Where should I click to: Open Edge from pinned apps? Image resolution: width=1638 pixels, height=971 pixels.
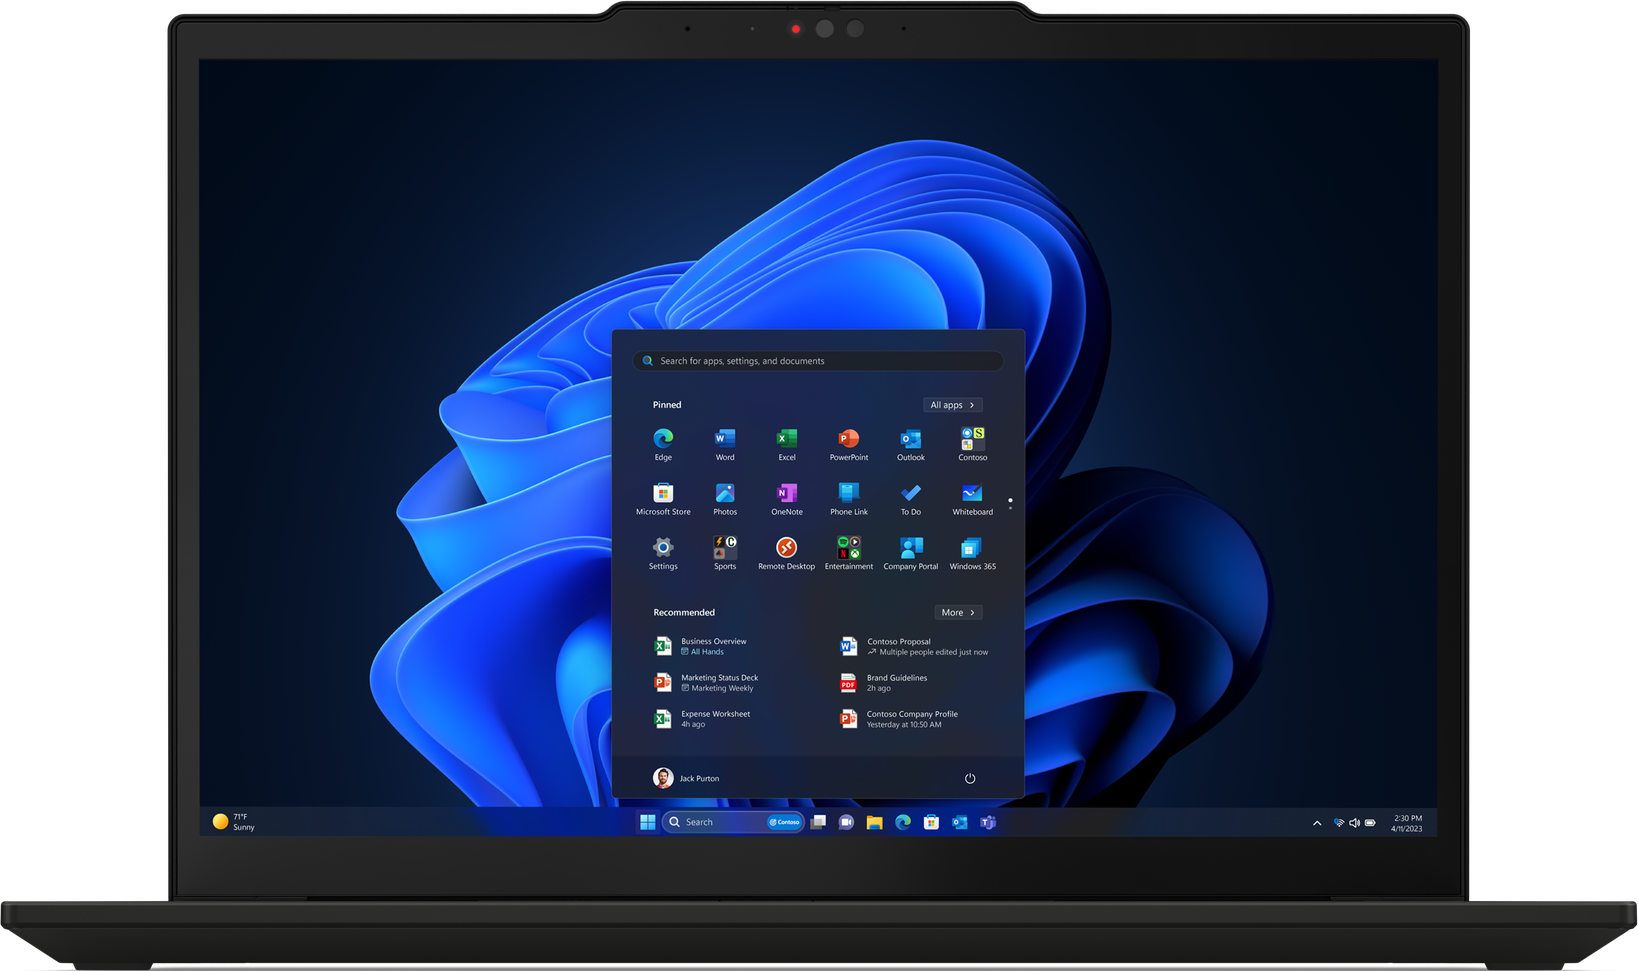[x=663, y=444]
